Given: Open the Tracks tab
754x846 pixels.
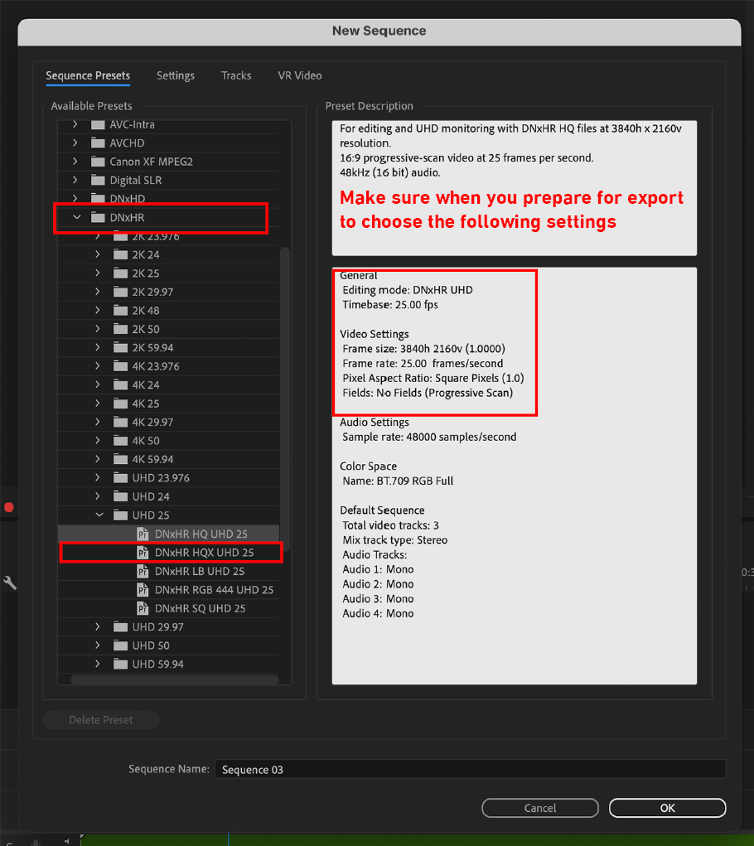Looking at the screenshot, I should click(236, 76).
